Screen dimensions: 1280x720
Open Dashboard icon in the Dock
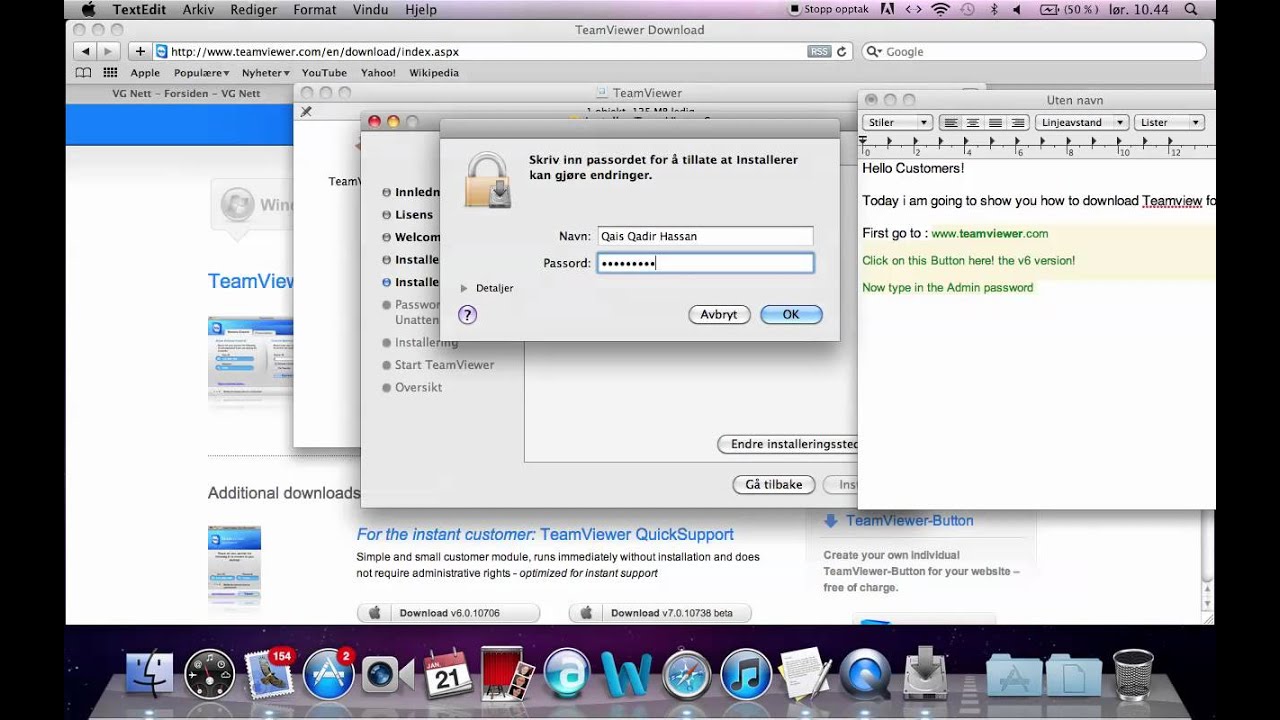click(210, 674)
